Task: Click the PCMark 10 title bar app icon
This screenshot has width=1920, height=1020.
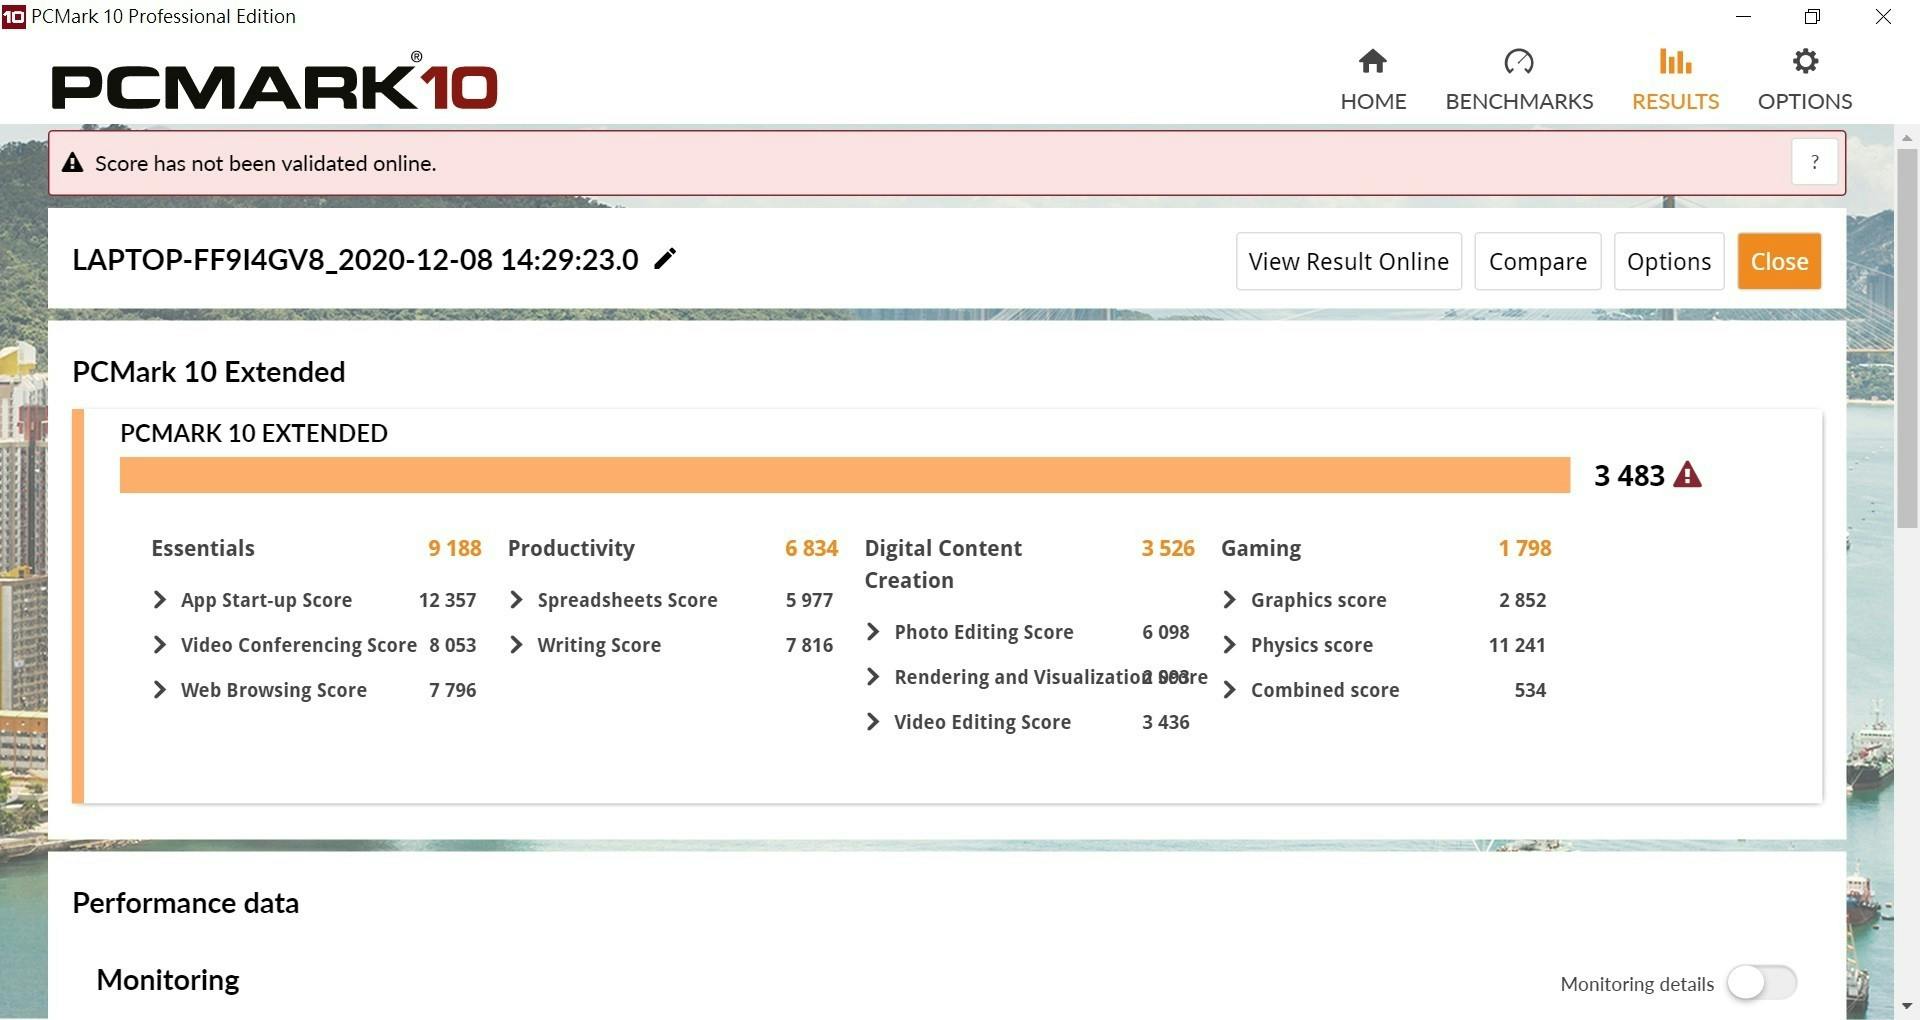Action: pyautogui.click(x=14, y=16)
